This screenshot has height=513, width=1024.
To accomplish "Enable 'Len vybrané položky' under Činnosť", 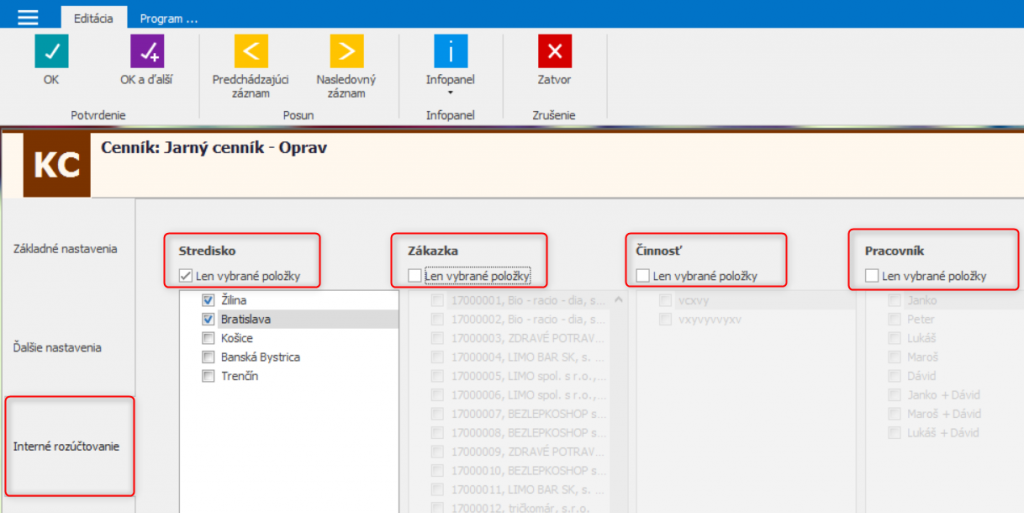I will (643, 276).
